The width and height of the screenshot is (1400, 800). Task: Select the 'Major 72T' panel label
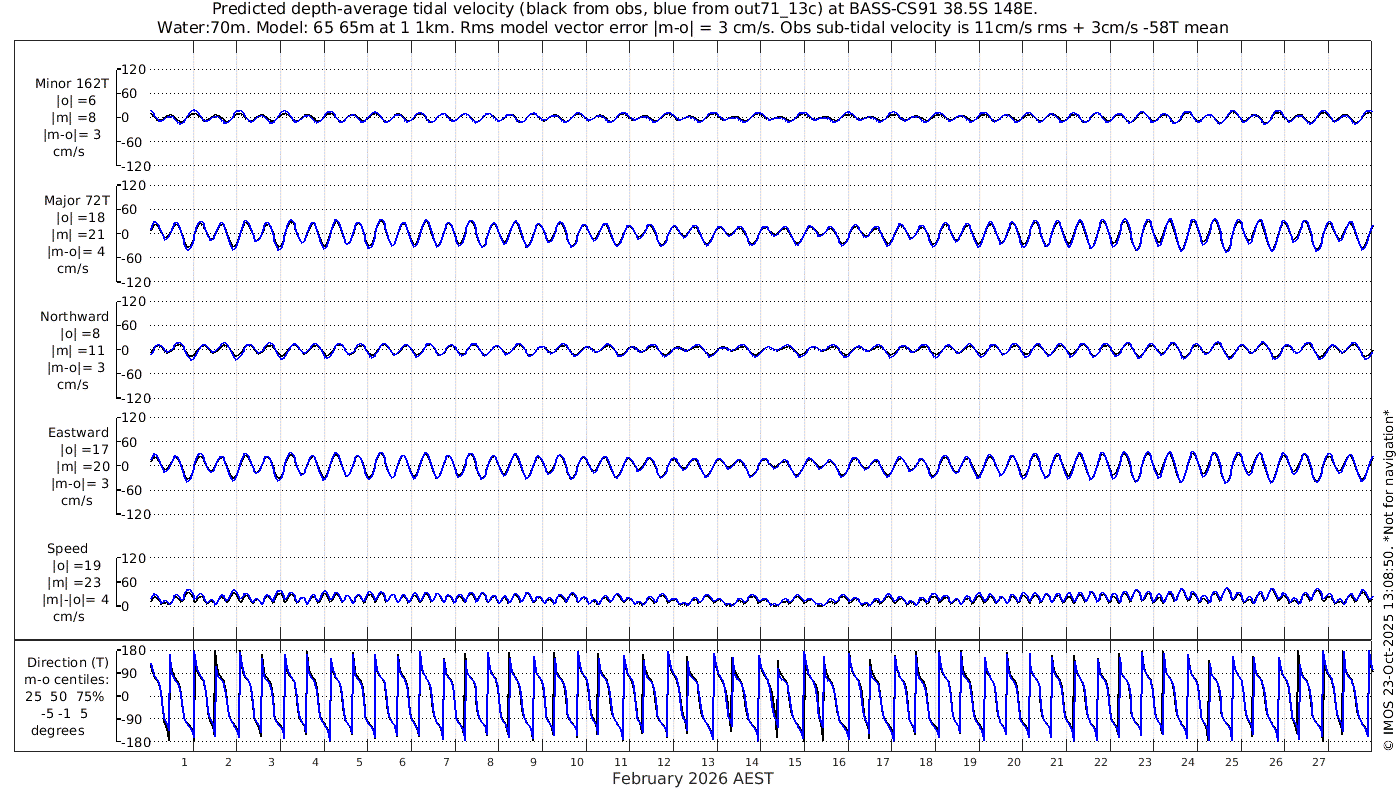click(x=76, y=200)
